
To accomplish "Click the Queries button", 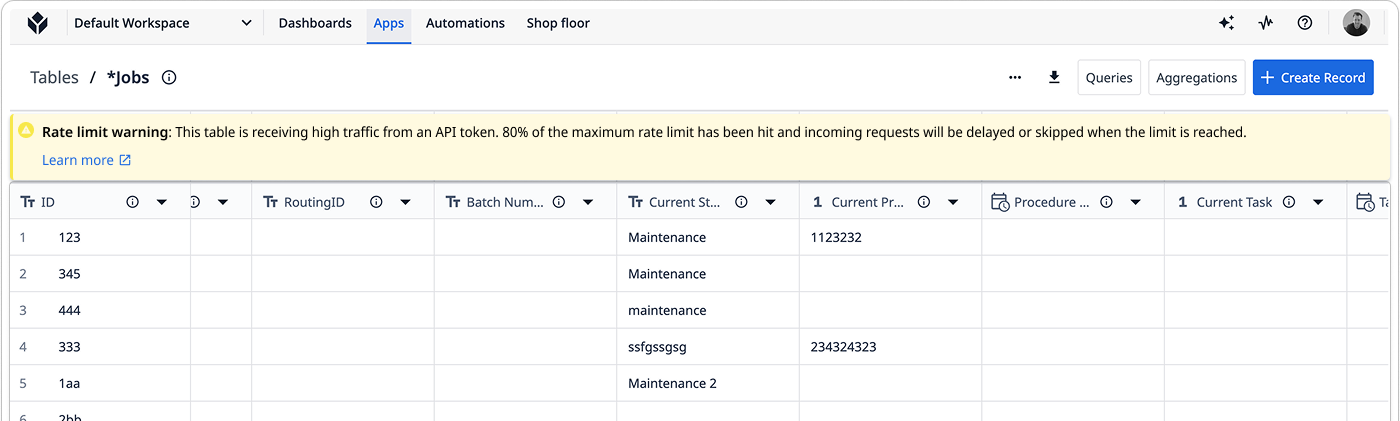I will [x=1109, y=77].
